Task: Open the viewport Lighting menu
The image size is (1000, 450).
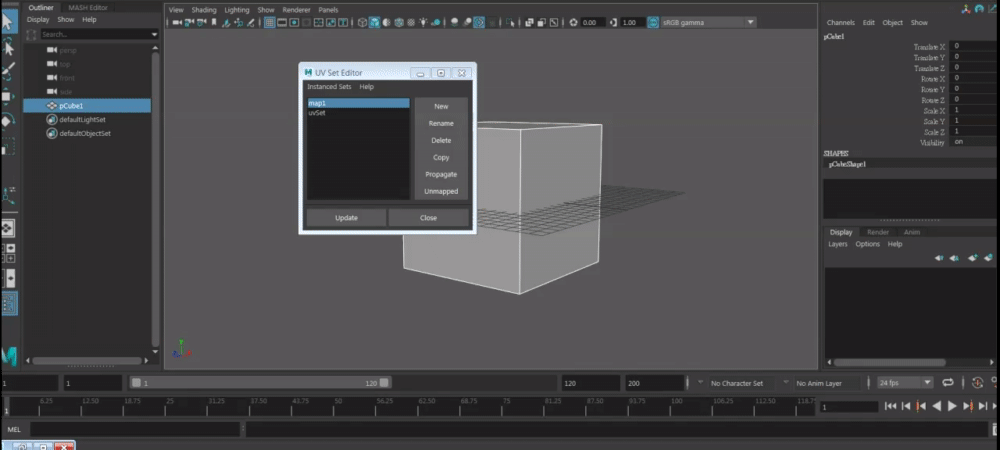Action: pyautogui.click(x=237, y=10)
